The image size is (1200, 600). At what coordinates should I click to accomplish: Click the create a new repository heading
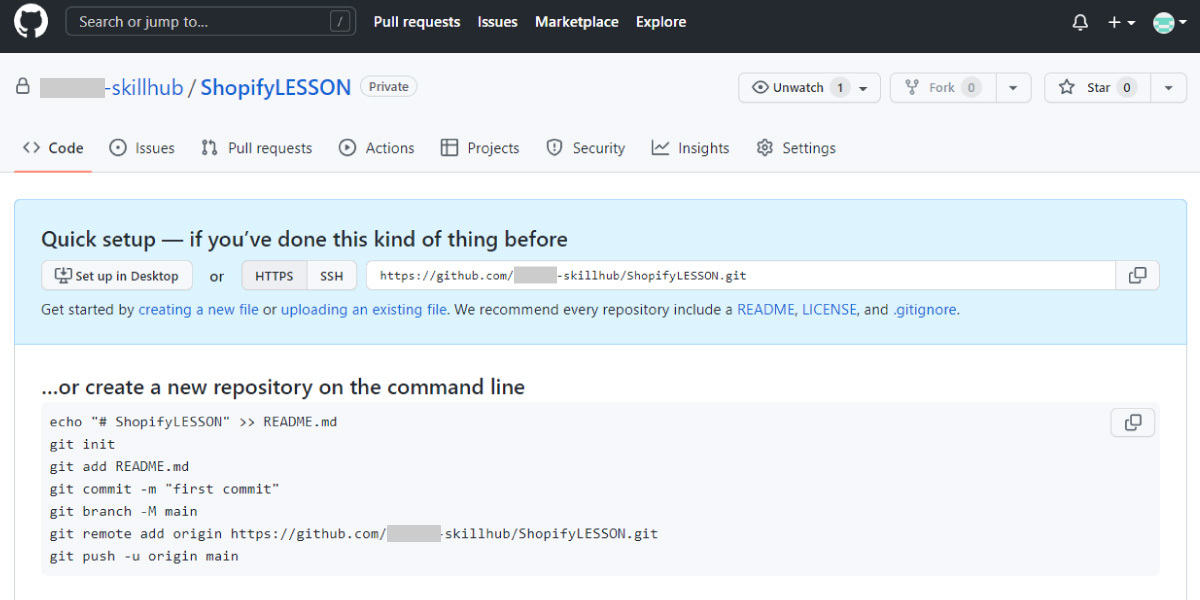coord(283,387)
